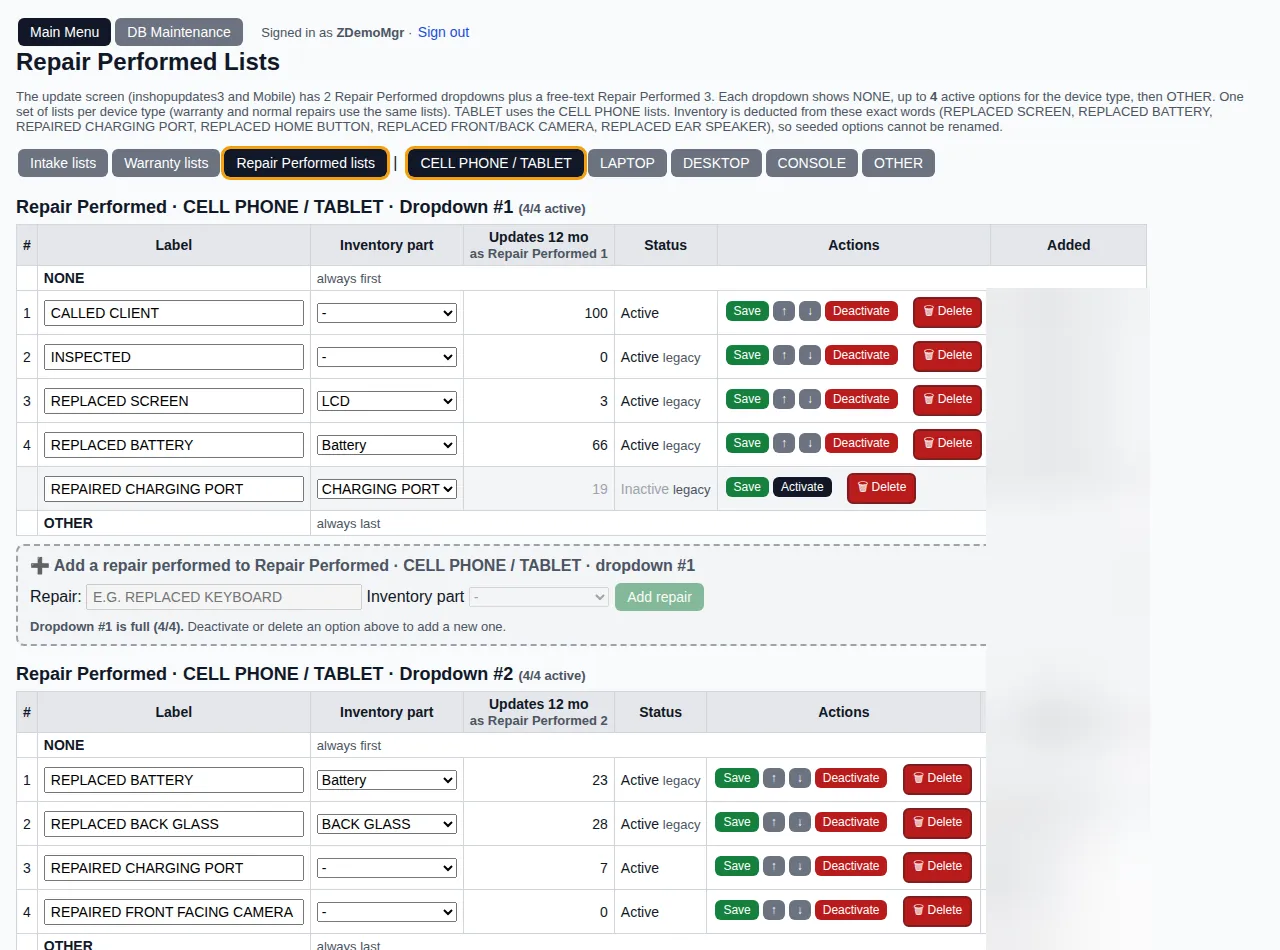
Task: Open inventory part dropdown for CALLED CLIENT
Action: point(387,313)
